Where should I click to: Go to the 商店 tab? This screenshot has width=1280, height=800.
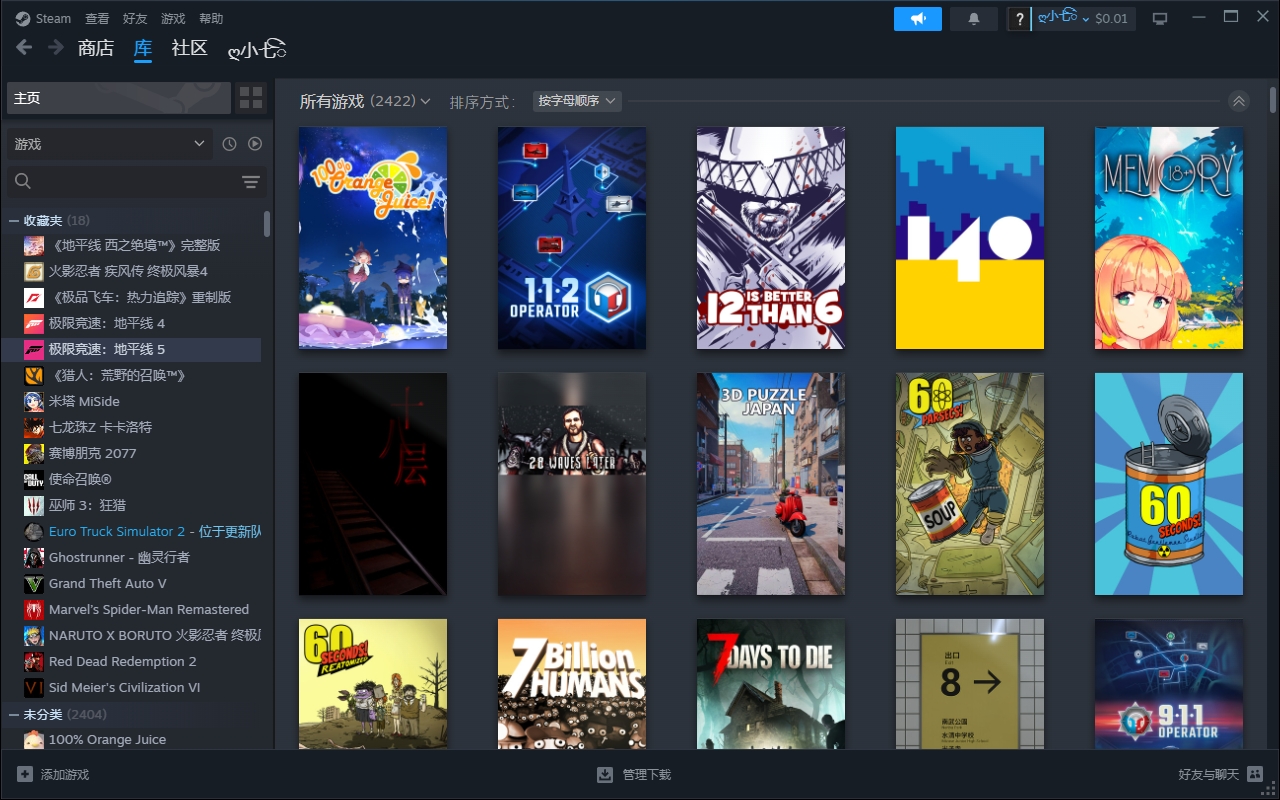coord(96,48)
